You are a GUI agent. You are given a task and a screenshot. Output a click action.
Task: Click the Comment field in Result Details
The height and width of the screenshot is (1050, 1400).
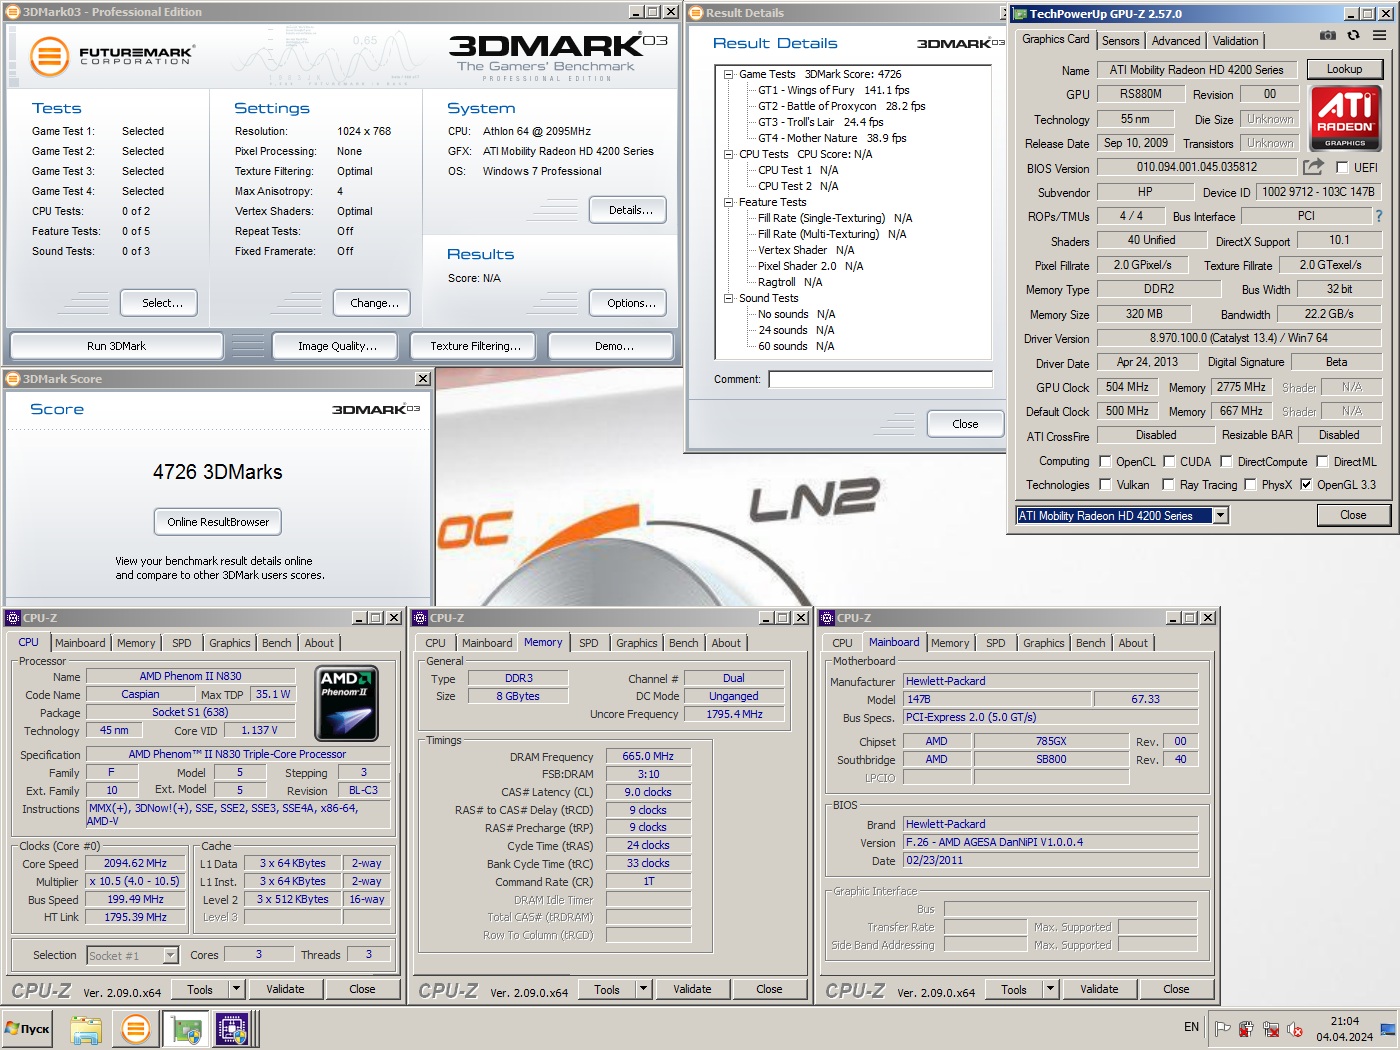[x=880, y=379]
